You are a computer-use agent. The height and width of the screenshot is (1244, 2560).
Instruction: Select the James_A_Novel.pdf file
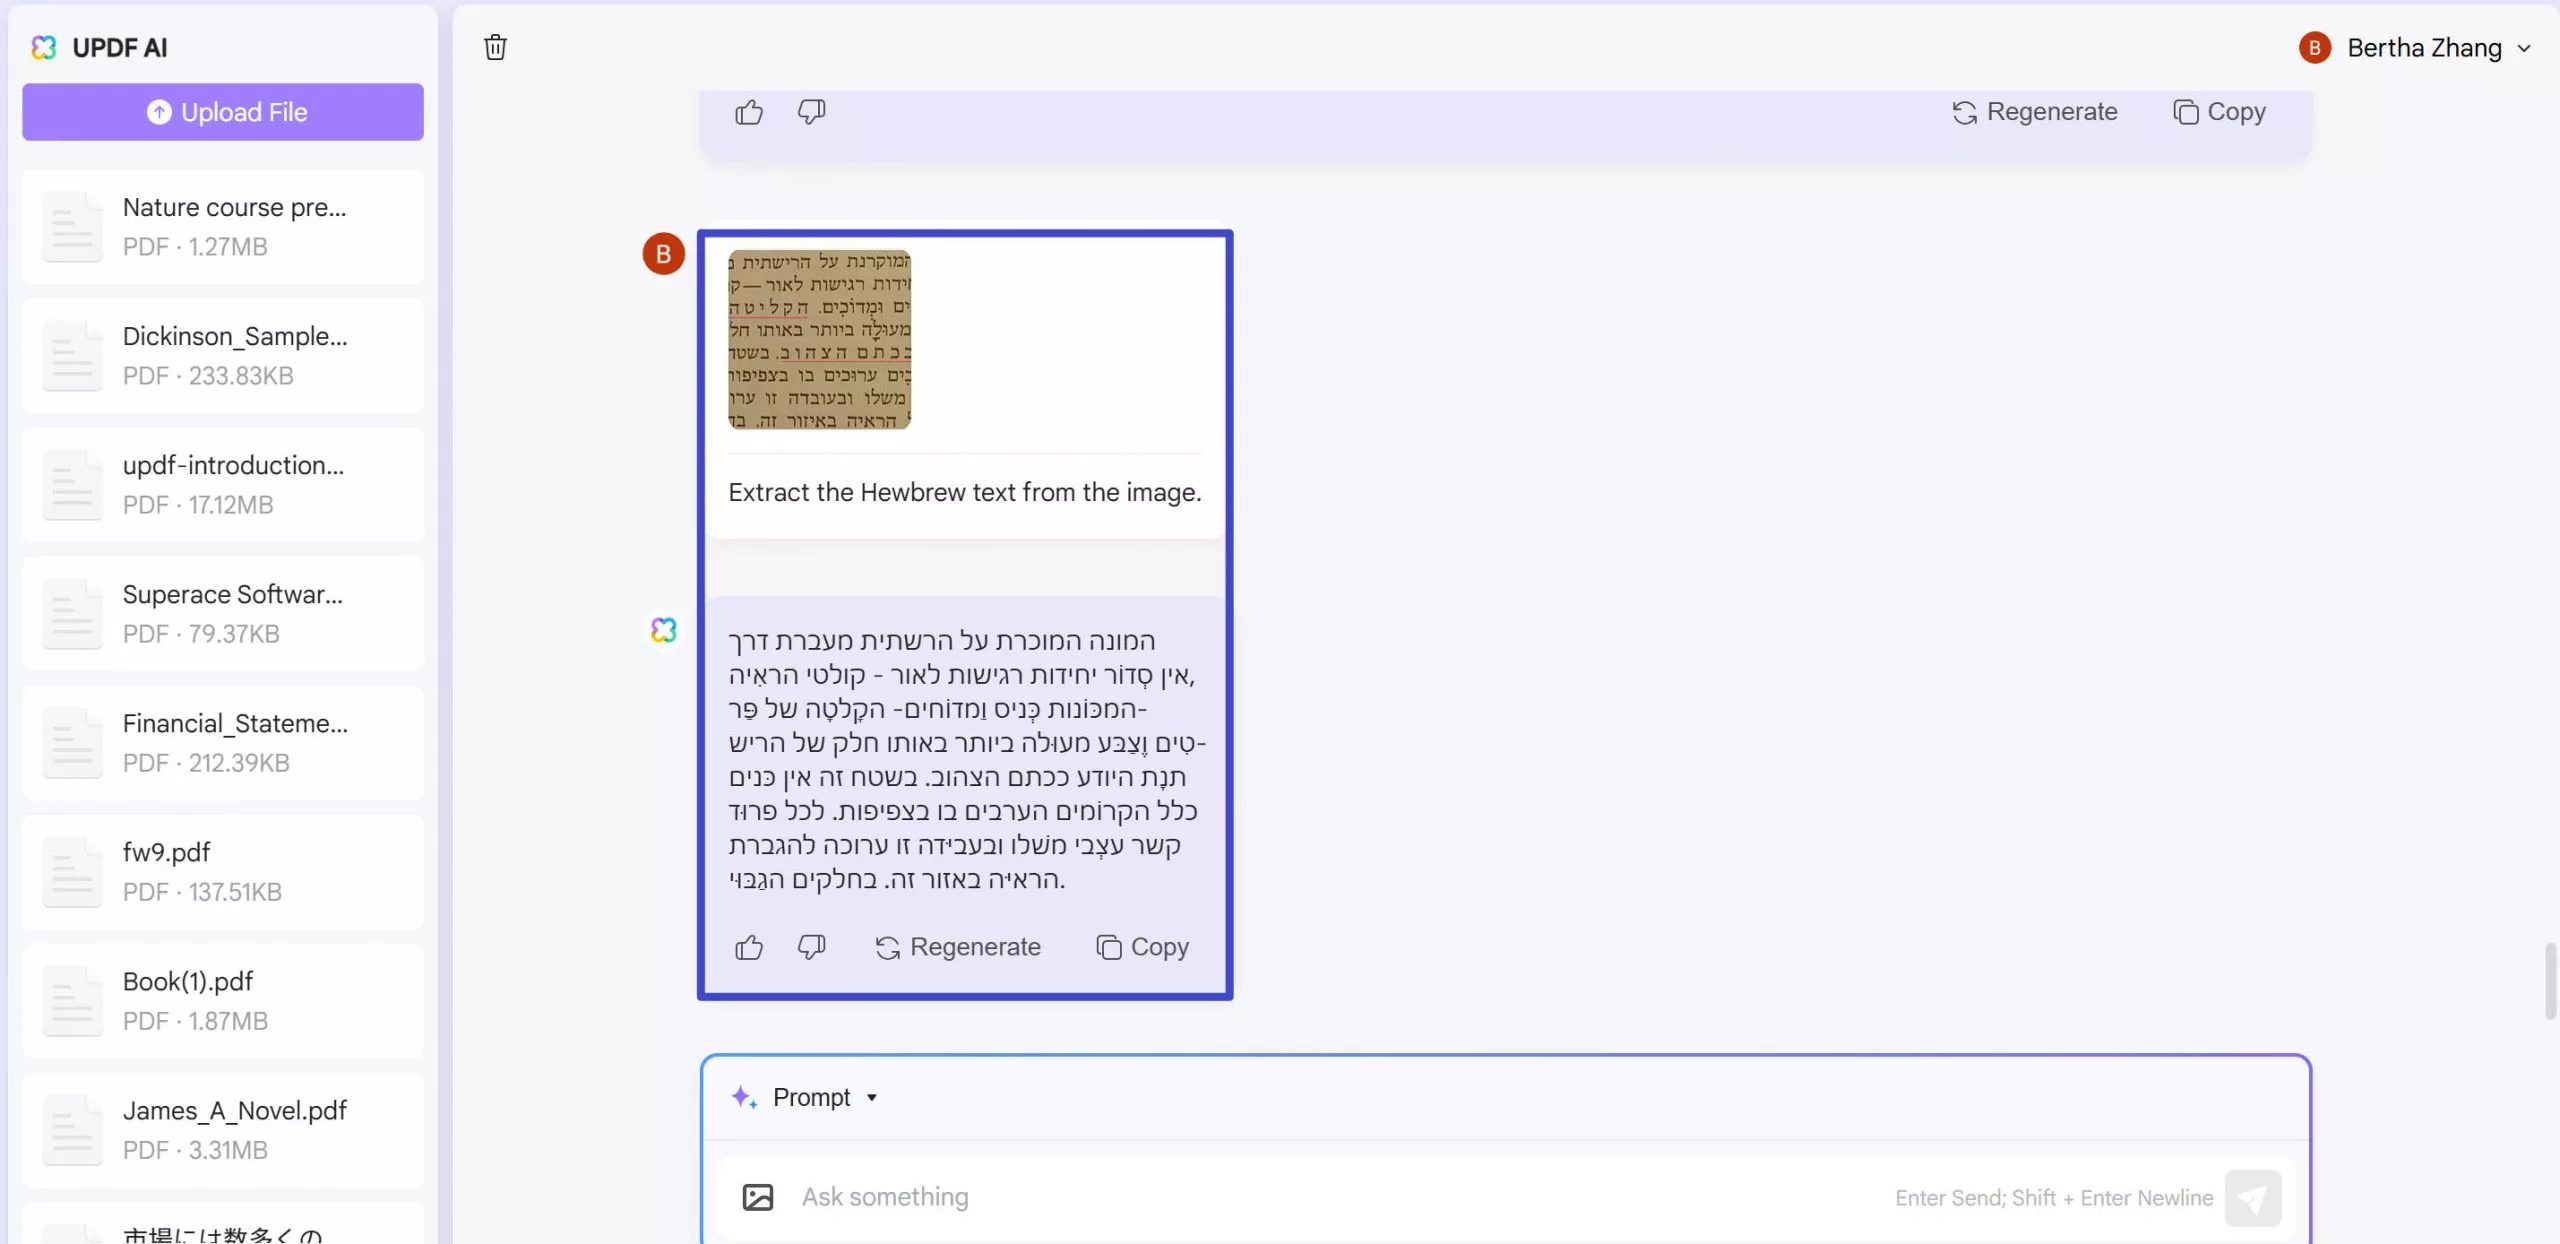point(233,1128)
